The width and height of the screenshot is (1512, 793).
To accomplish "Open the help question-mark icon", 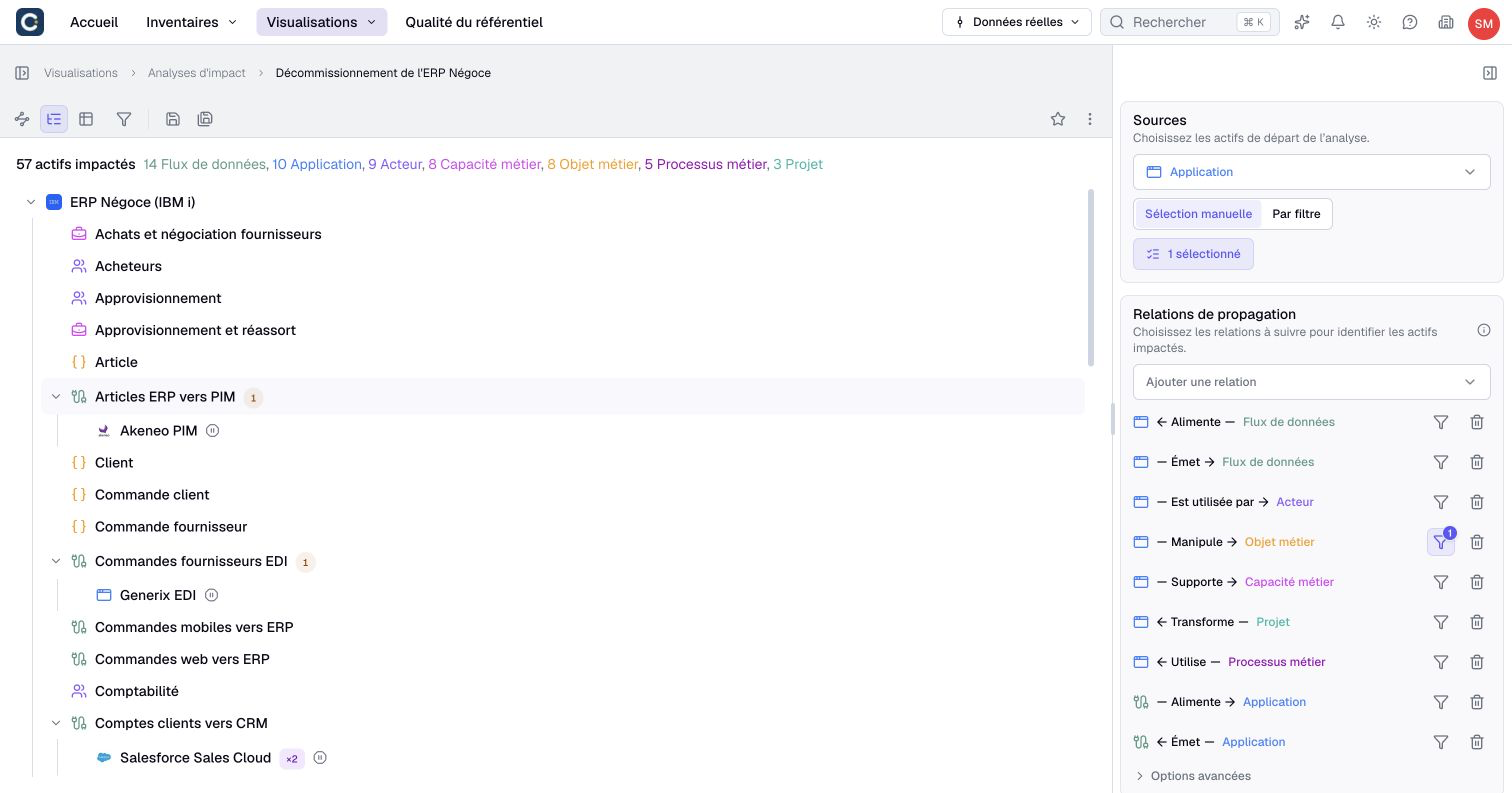I will 1410,22.
